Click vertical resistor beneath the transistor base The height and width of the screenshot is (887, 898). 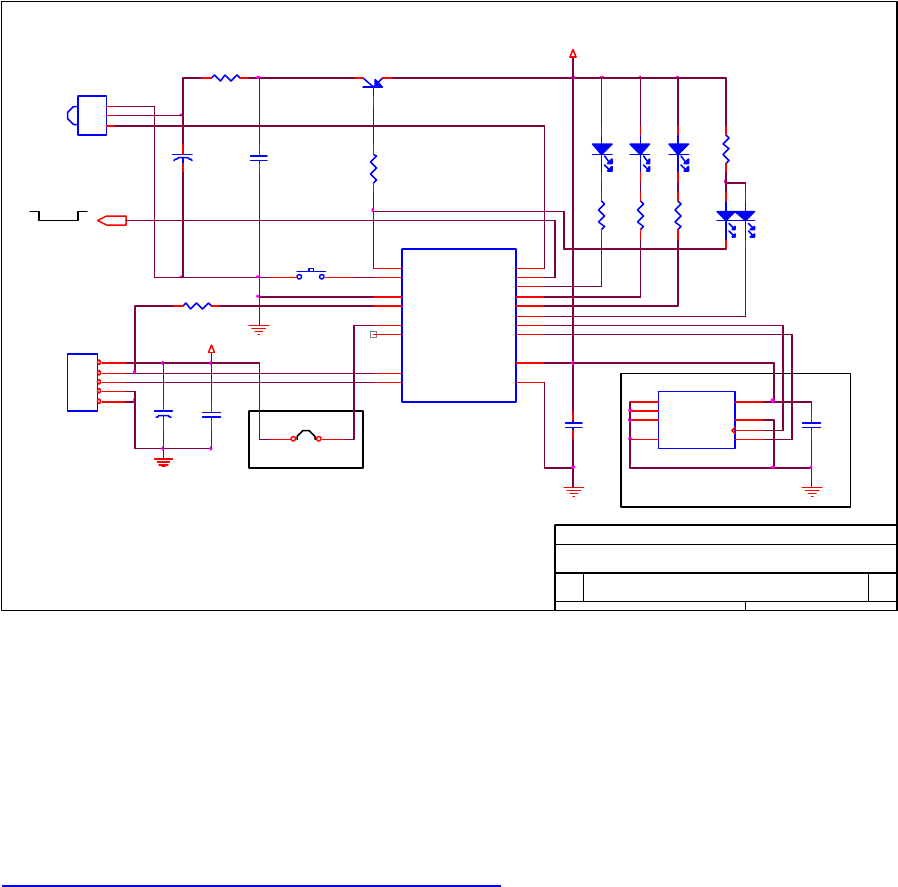373,169
